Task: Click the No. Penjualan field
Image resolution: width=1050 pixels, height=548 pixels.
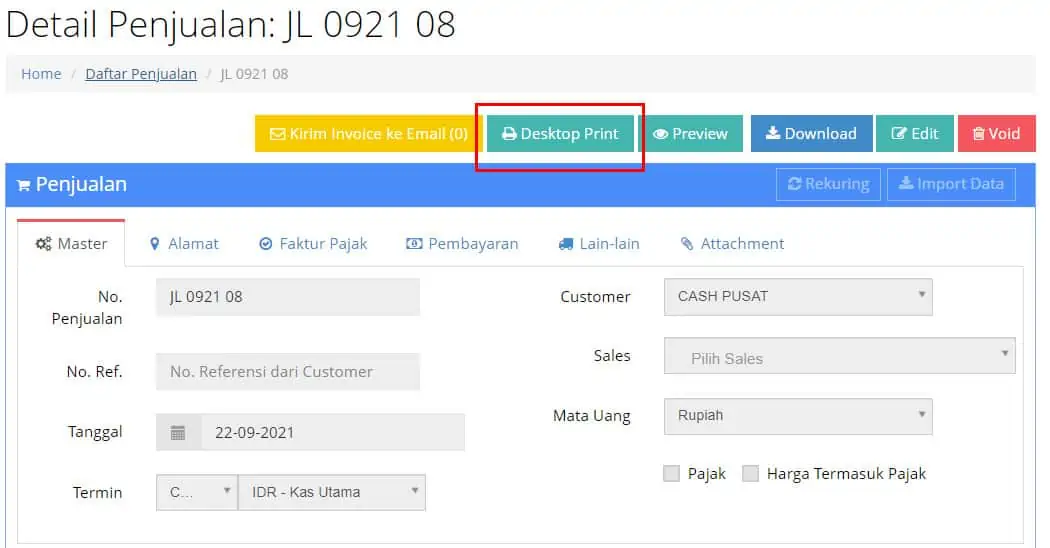Action: 288,297
